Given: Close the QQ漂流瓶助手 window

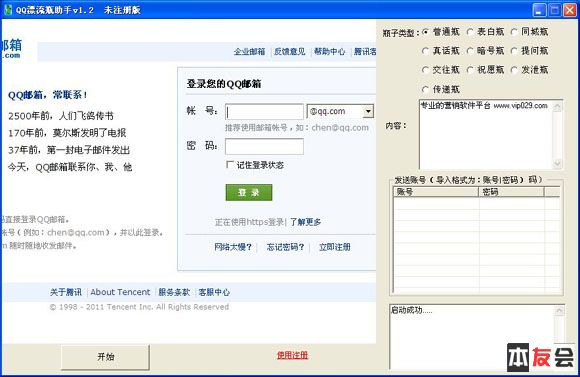Looking at the screenshot, I should 570,10.
